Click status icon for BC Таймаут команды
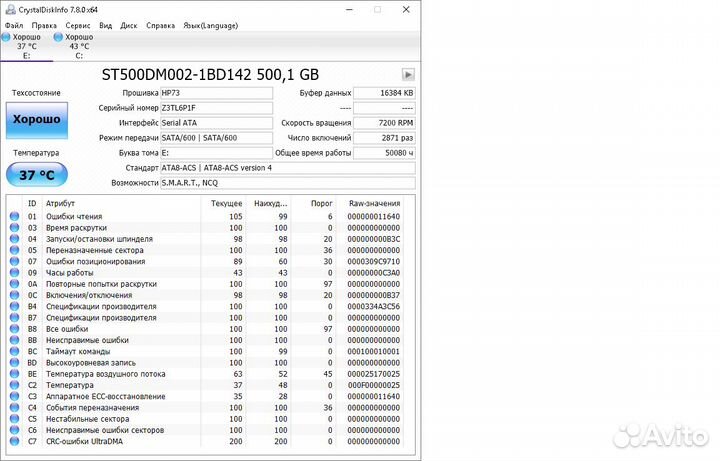The width and height of the screenshot is (720, 461). click(x=14, y=351)
